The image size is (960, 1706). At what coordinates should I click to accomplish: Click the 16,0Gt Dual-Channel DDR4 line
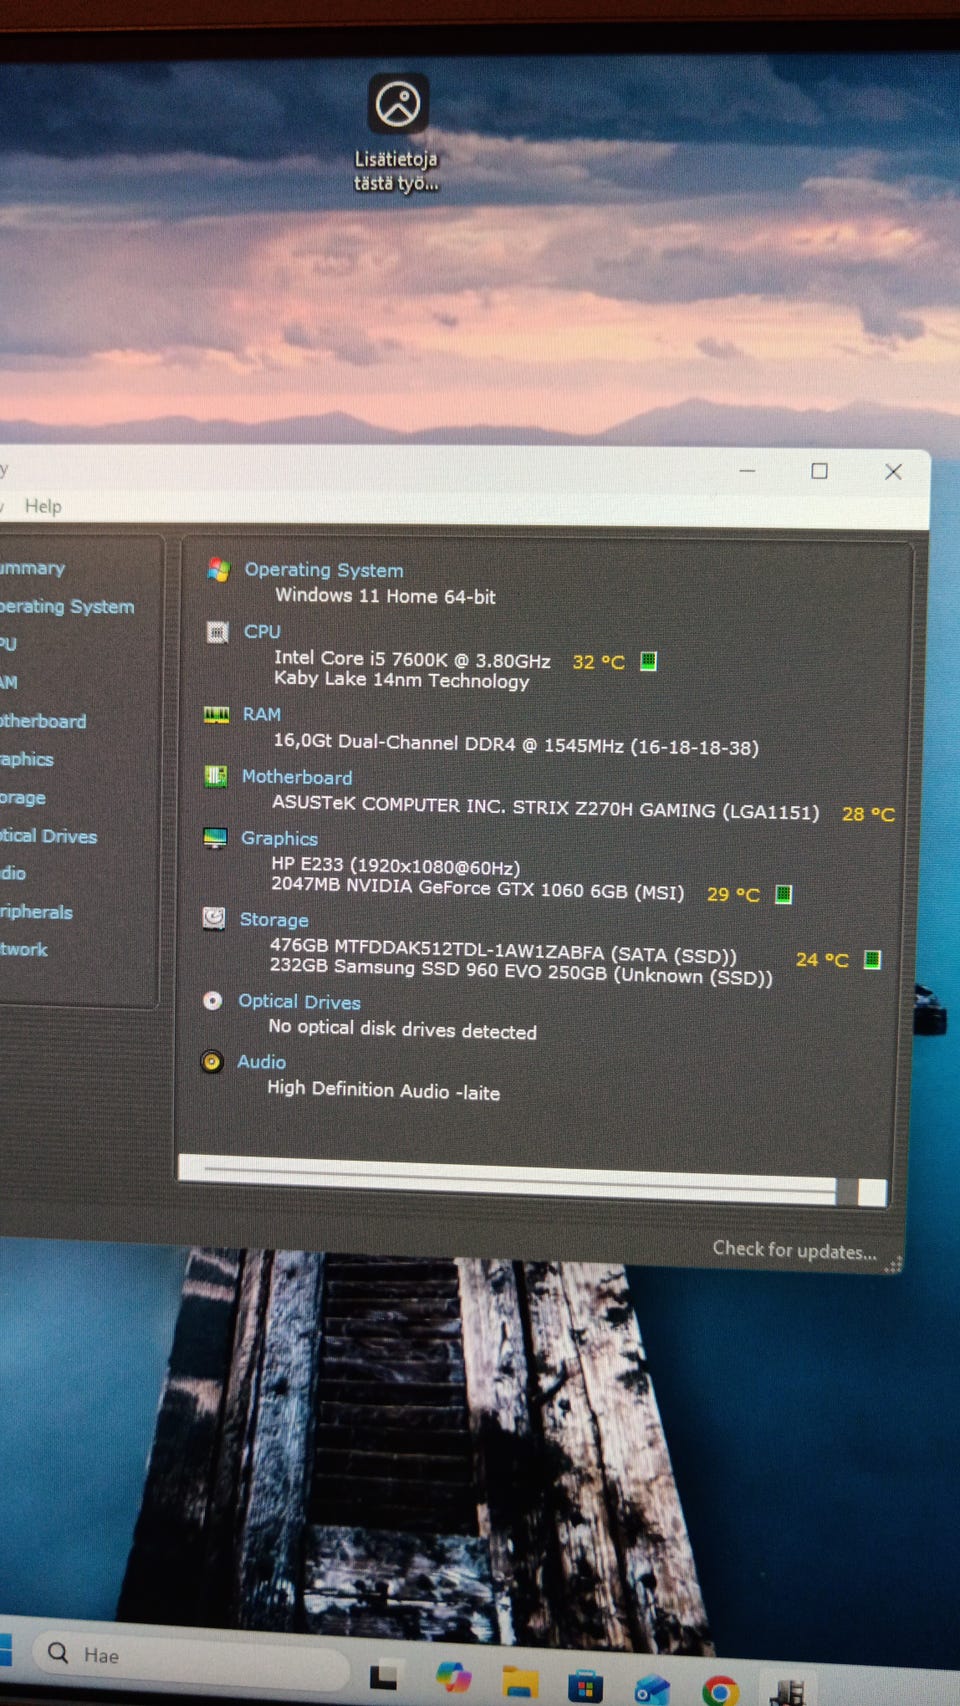click(x=516, y=745)
